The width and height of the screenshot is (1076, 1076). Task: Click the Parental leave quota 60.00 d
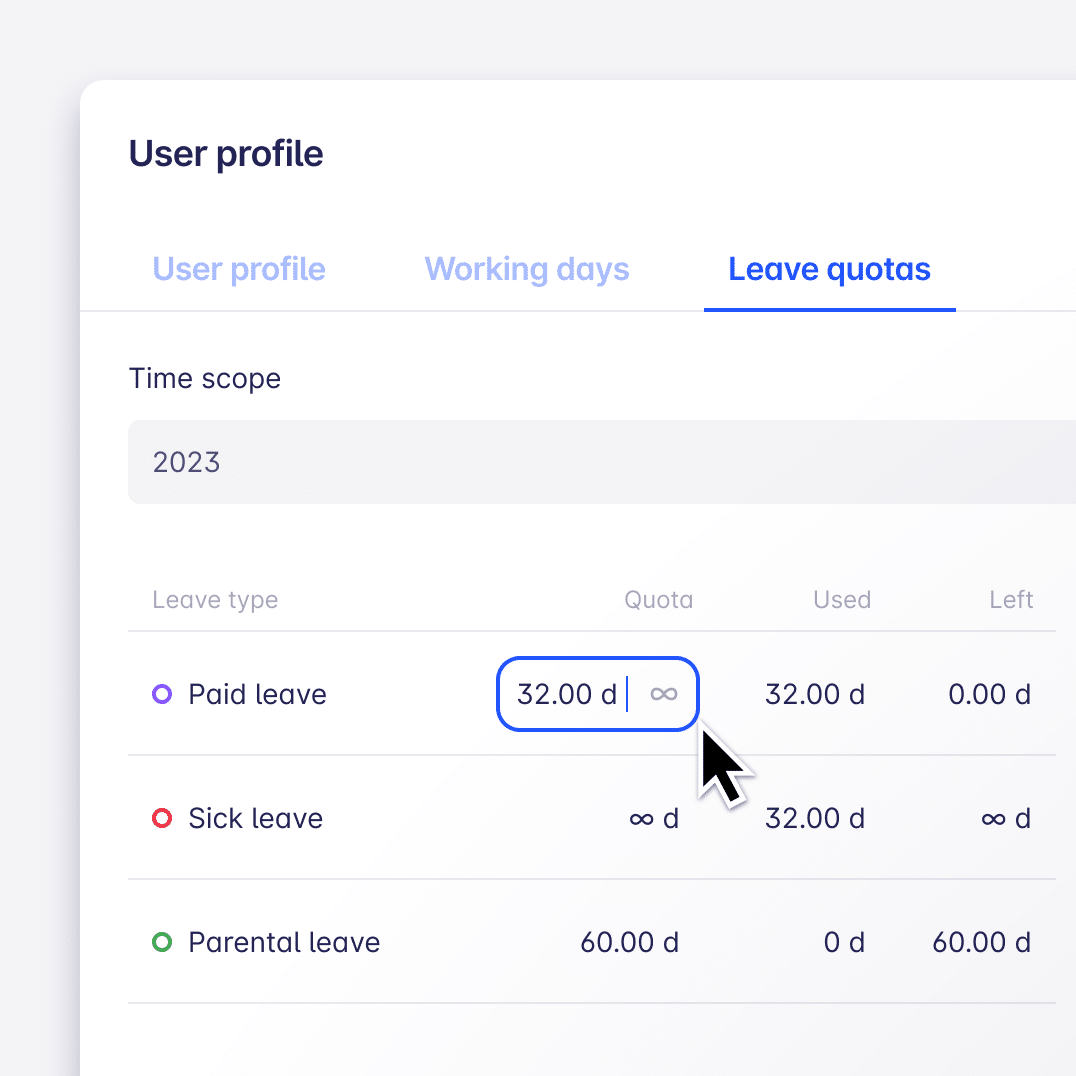pos(629,942)
